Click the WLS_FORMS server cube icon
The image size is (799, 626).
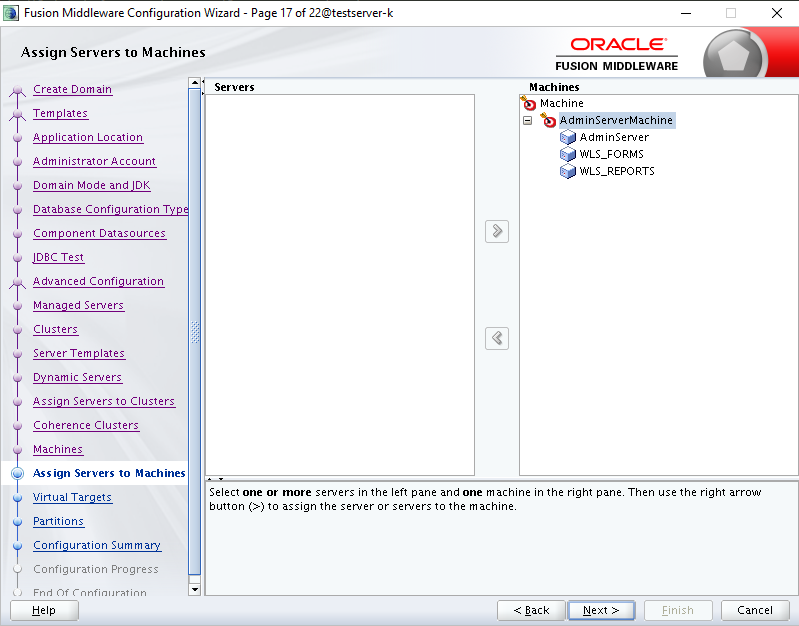pyautogui.click(x=568, y=154)
